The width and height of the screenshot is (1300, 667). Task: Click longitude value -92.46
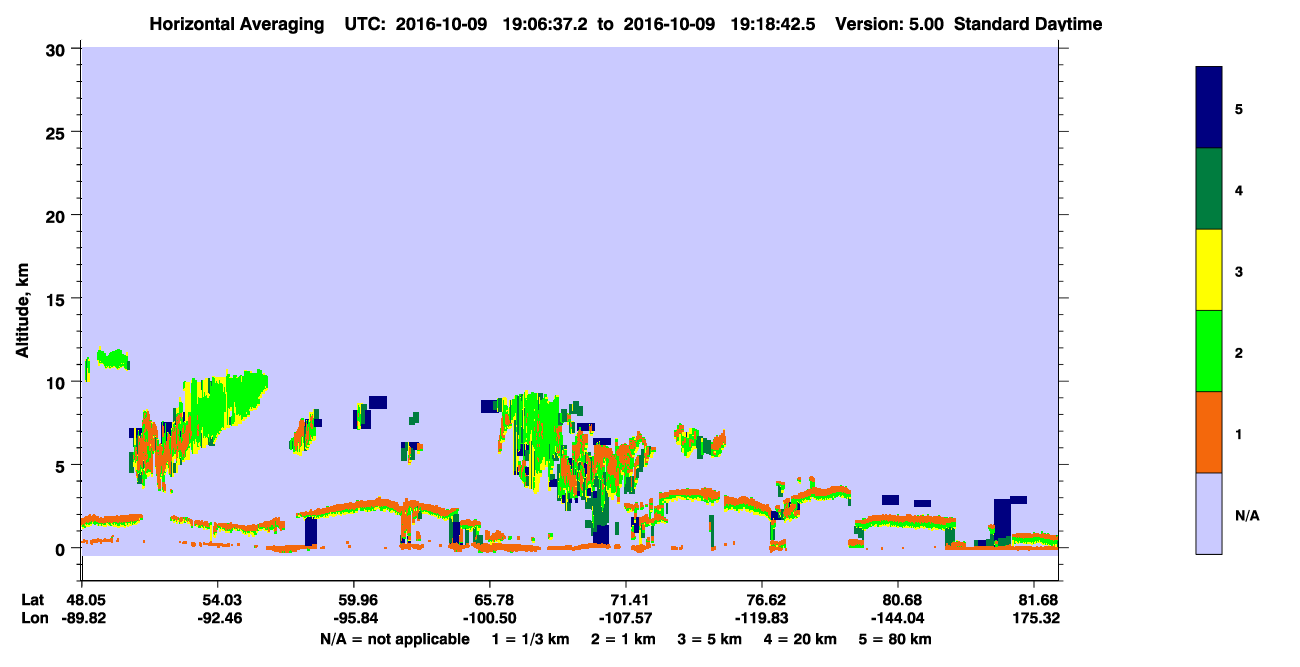(218, 618)
